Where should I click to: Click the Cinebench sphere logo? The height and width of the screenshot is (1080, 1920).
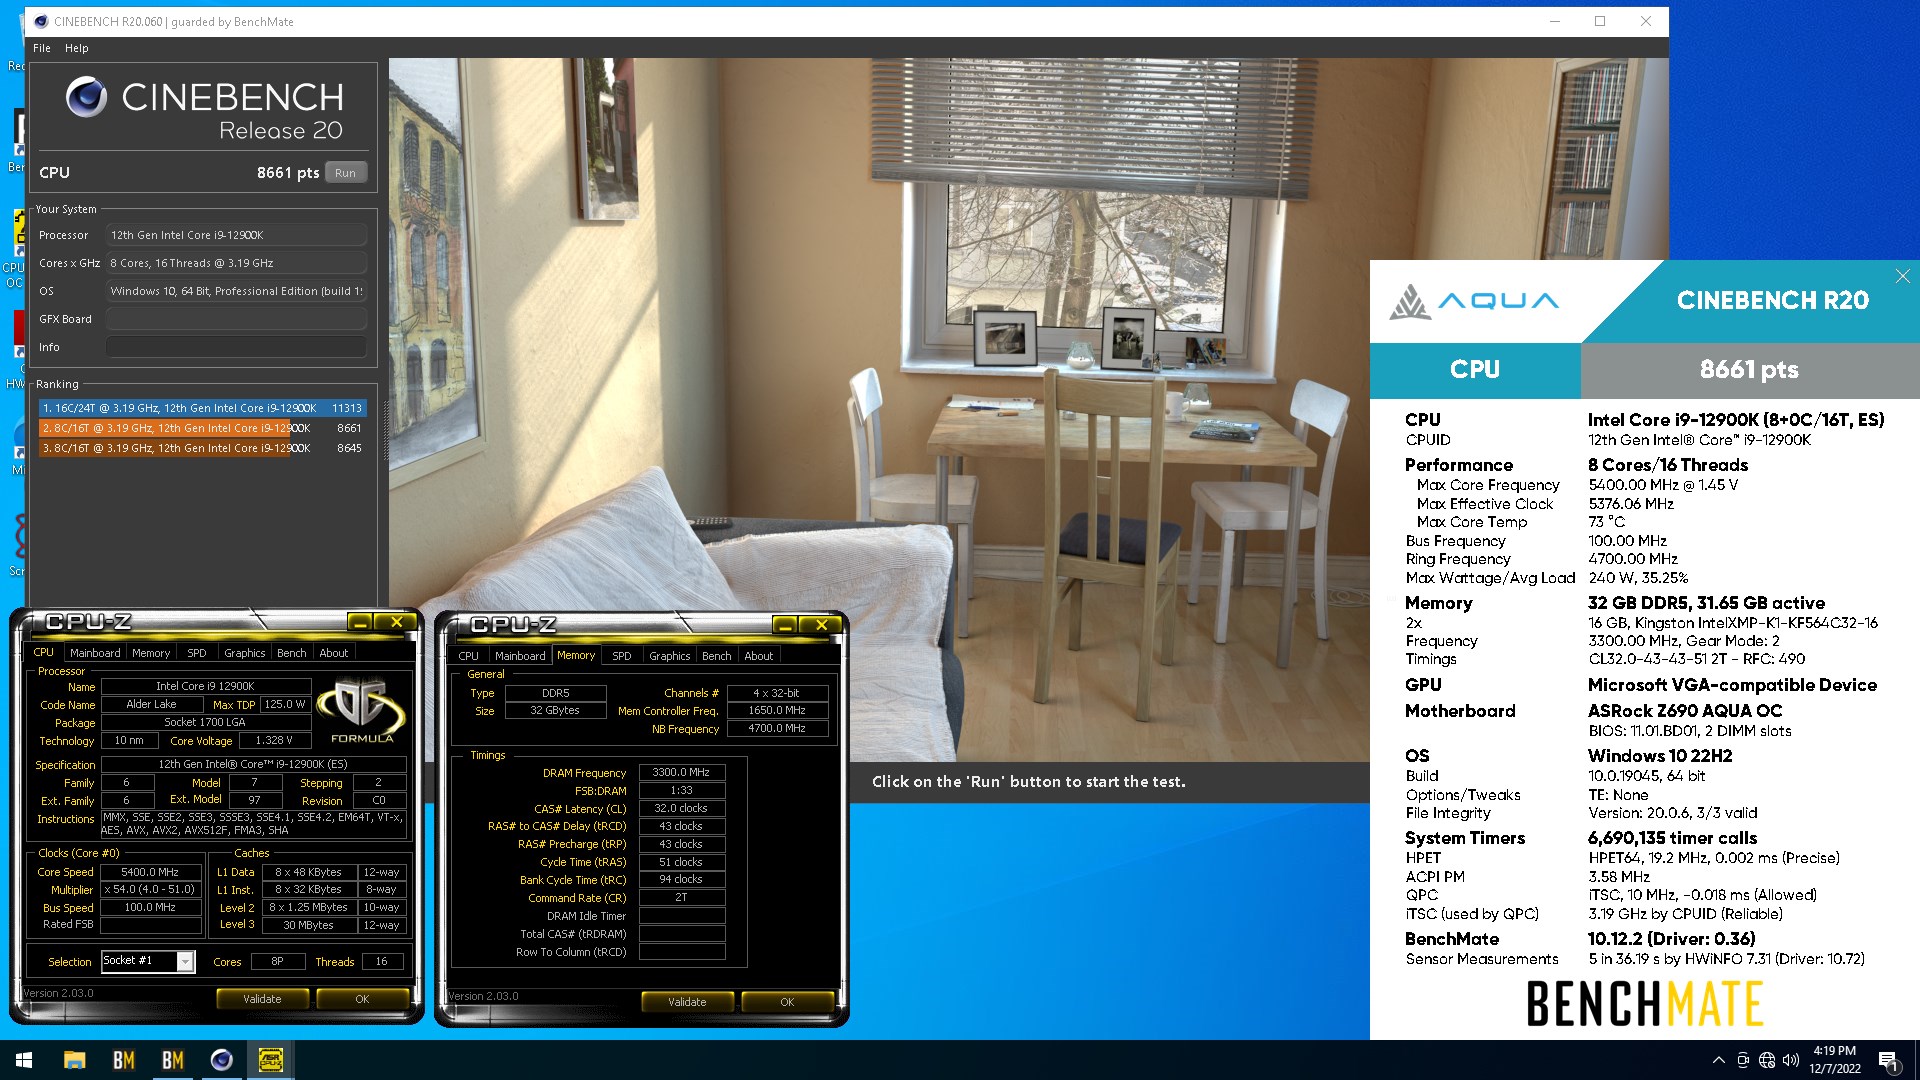click(x=87, y=97)
